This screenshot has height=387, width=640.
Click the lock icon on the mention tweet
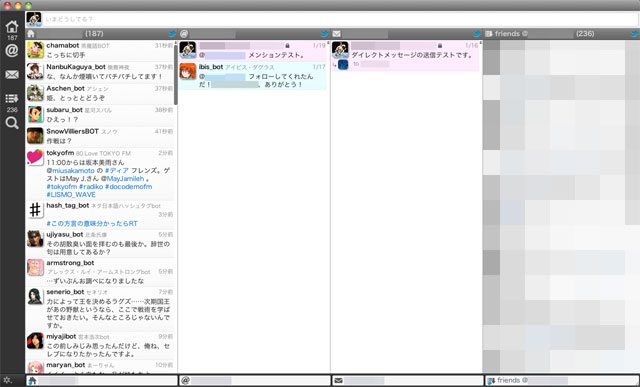click(288, 46)
